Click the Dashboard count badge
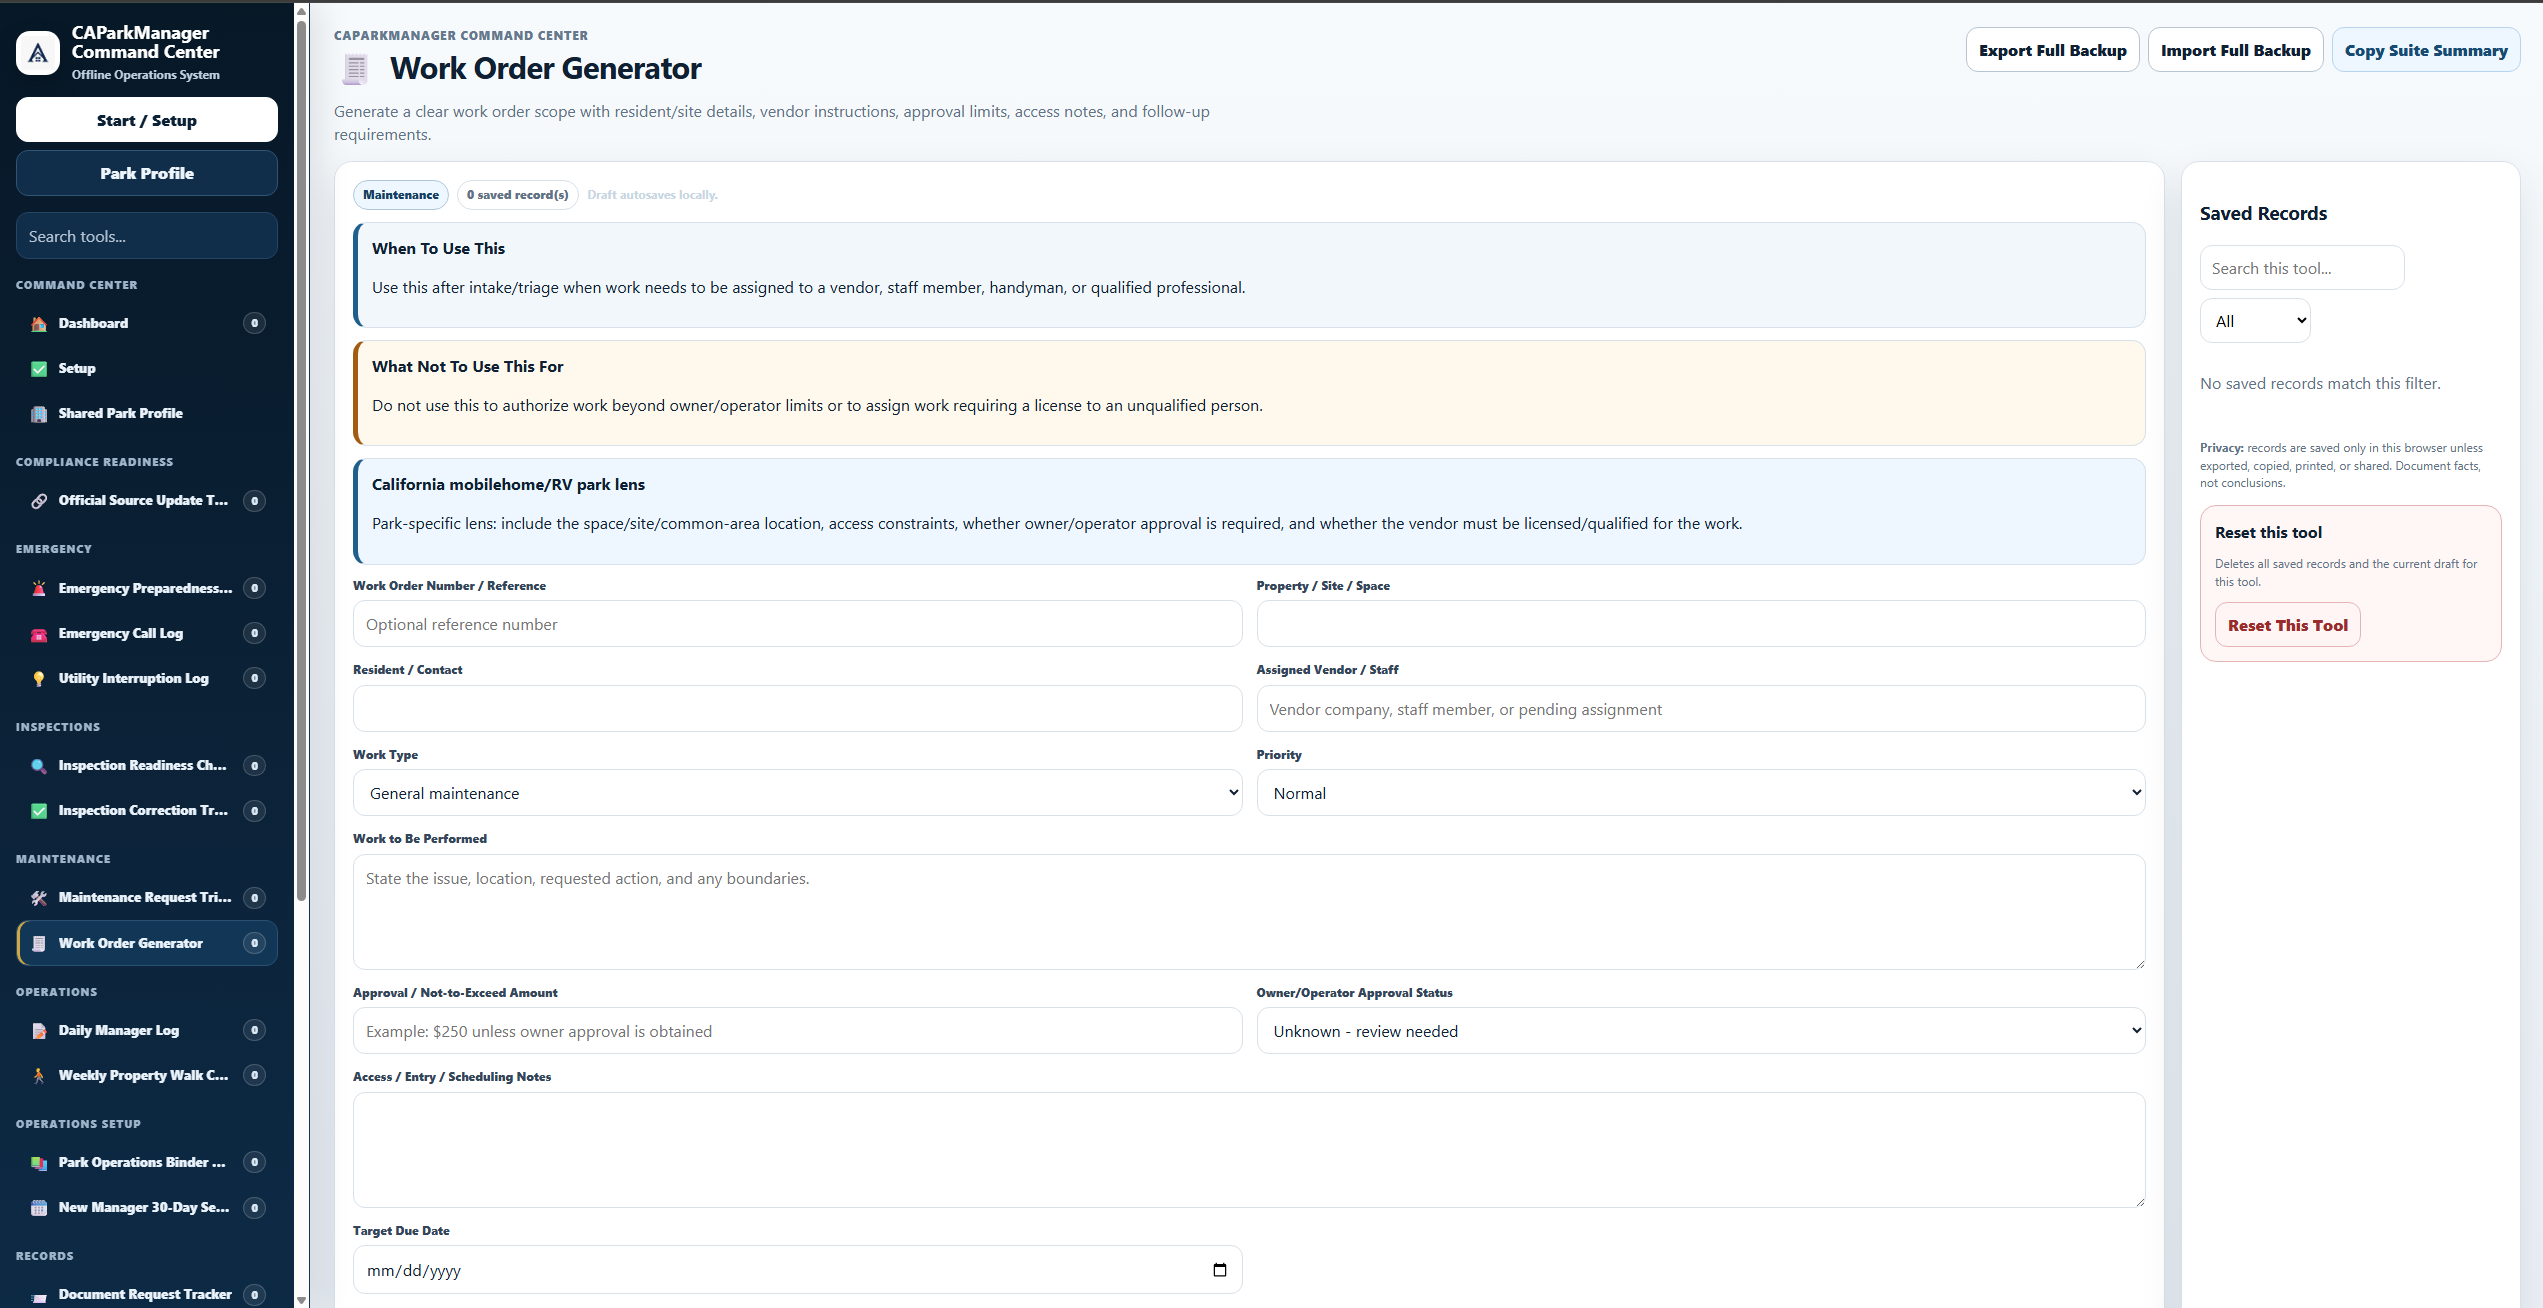This screenshot has height=1308, width=2543. pyautogui.click(x=254, y=323)
